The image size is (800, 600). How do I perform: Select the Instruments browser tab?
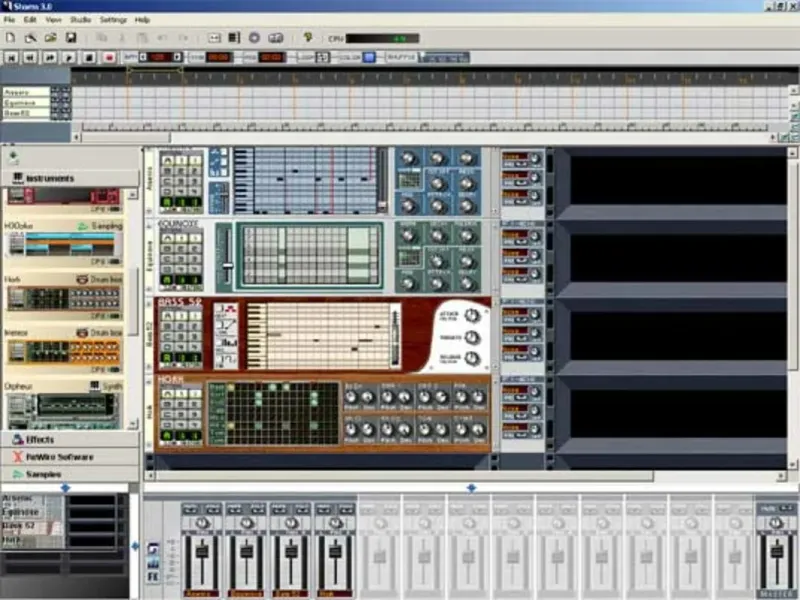pyautogui.click(x=70, y=178)
